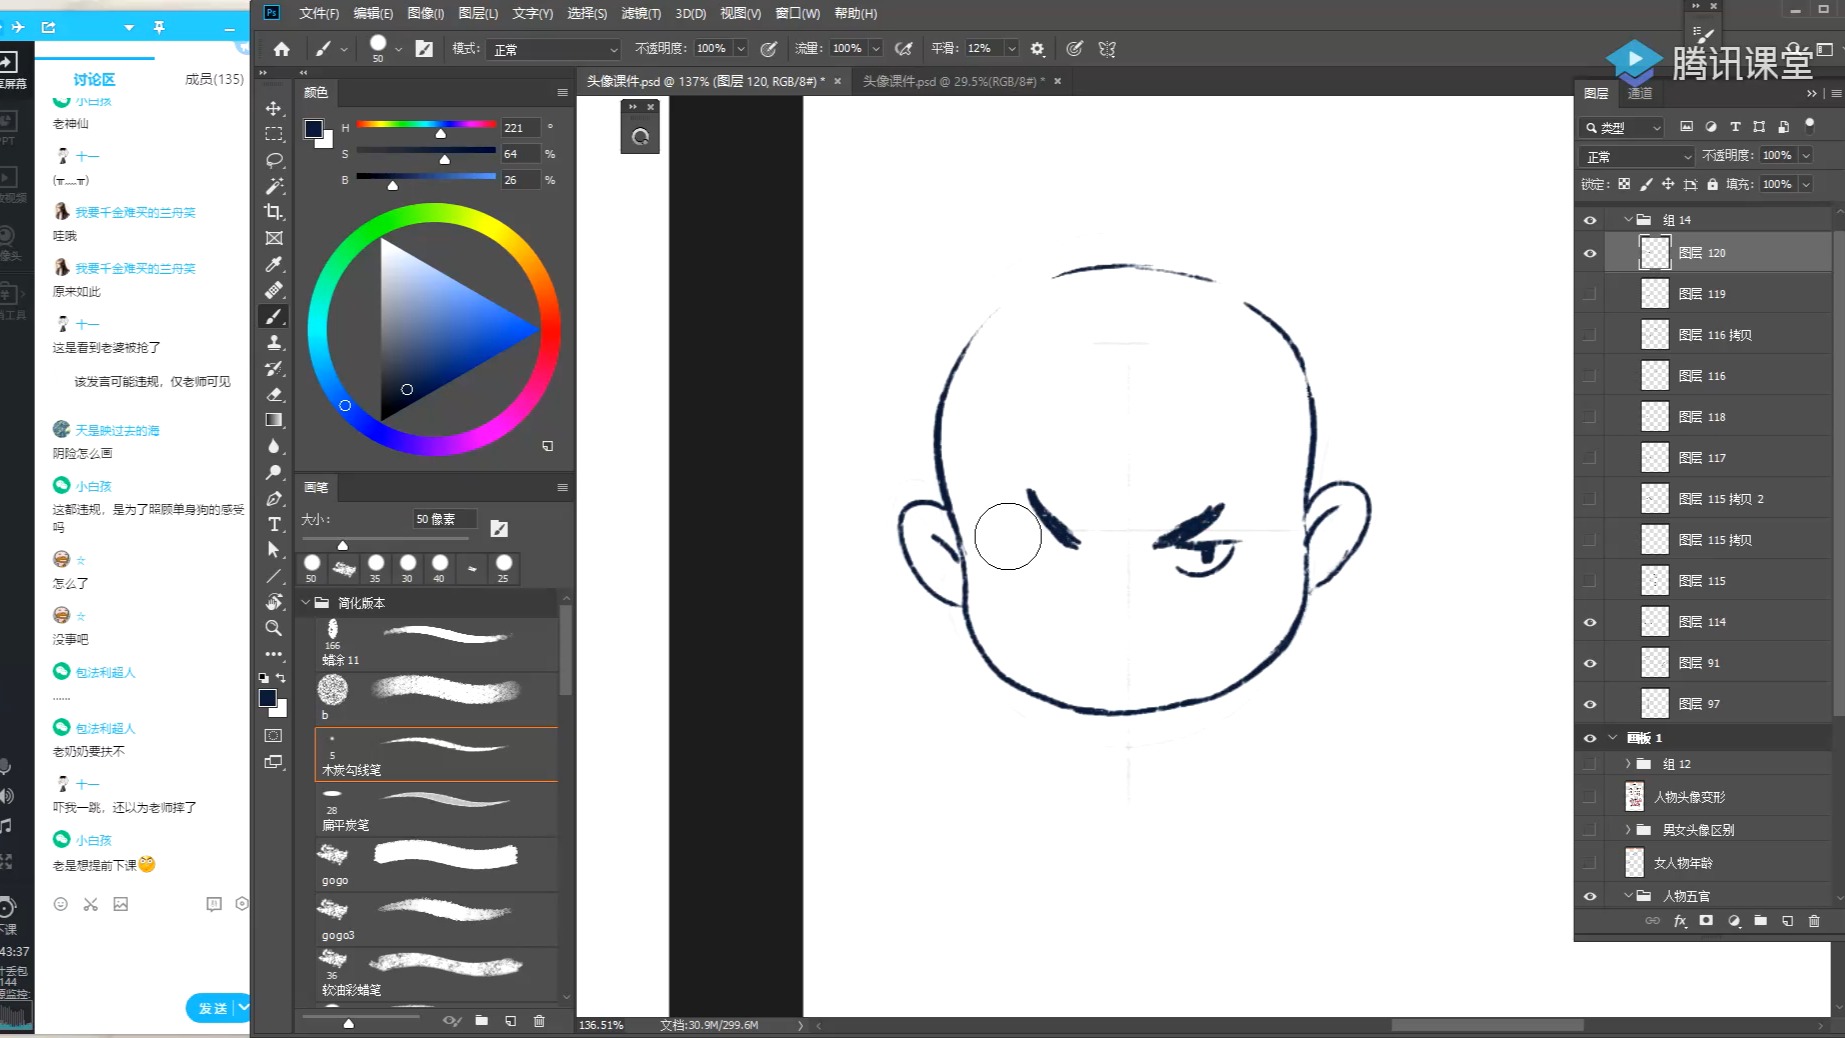Open layer blend mode 正常 dropdown
The width and height of the screenshot is (1845, 1038).
tap(1638, 156)
